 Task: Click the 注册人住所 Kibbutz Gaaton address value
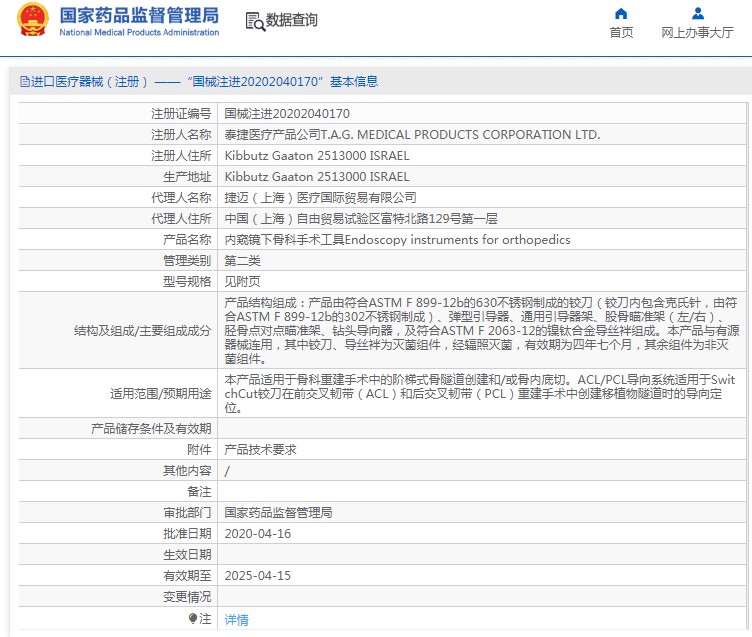(x=317, y=156)
